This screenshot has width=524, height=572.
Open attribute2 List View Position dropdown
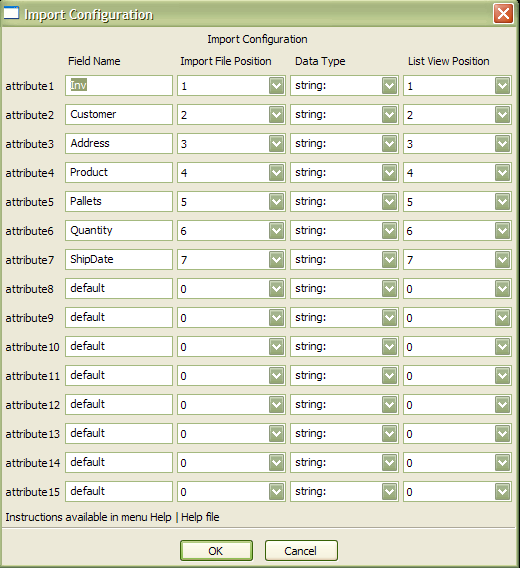502,115
